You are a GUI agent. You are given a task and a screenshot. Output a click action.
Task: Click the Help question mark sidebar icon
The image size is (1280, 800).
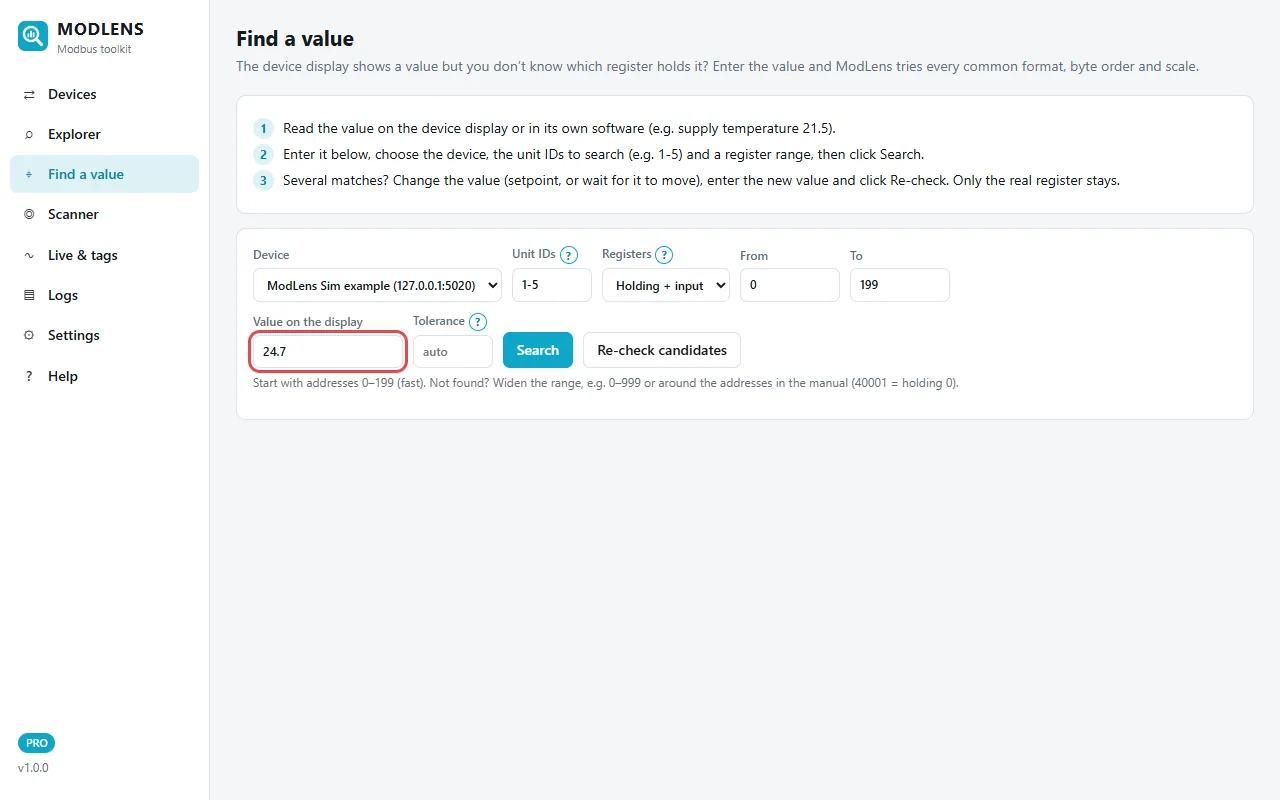click(x=29, y=376)
